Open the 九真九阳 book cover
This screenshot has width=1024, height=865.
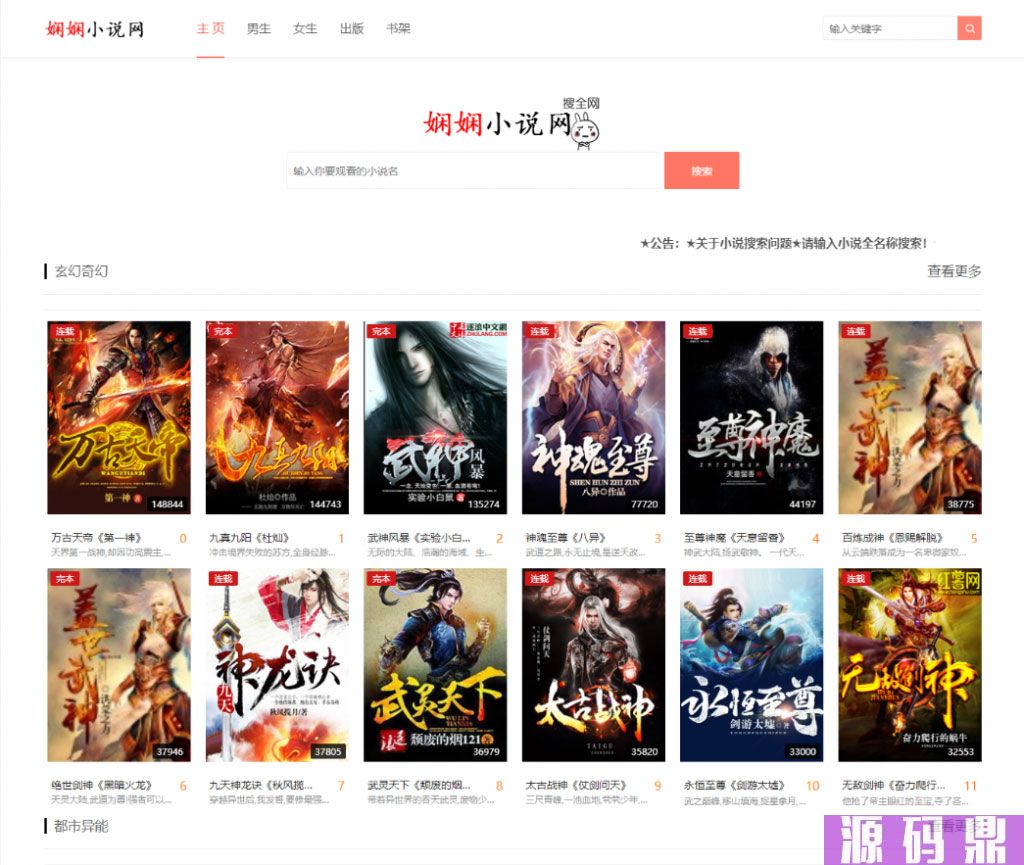coord(277,417)
